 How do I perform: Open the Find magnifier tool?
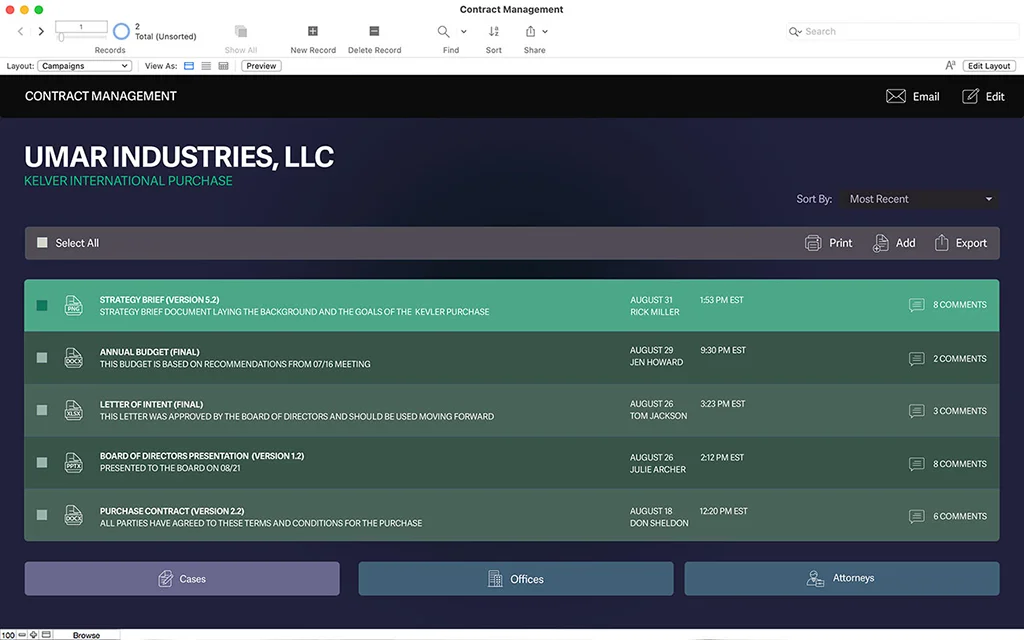click(x=444, y=32)
